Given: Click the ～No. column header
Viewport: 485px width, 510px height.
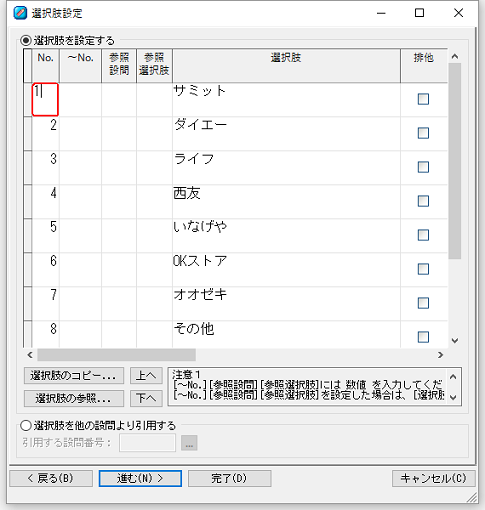Looking at the screenshot, I should pyautogui.click(x=80, y=66).
